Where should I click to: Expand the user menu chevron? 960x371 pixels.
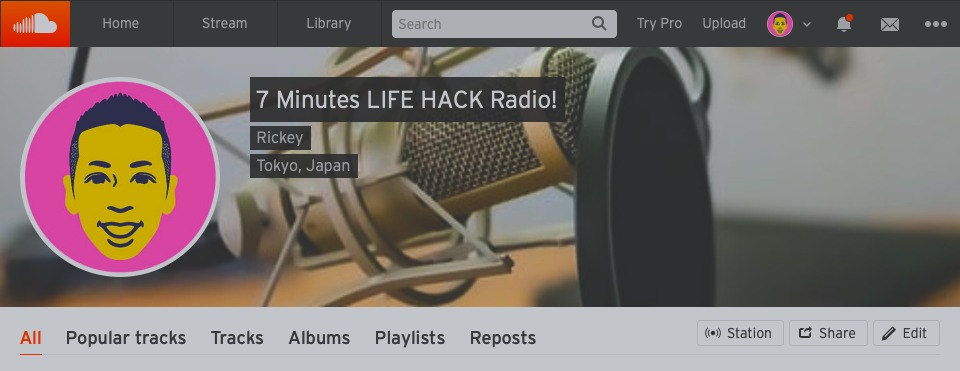[x=807, y=24]
